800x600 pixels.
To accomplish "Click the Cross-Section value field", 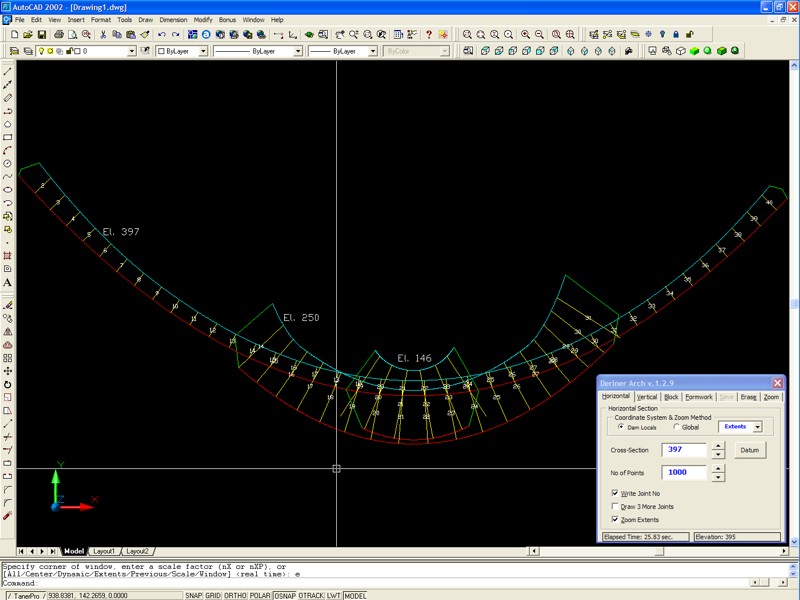I will coord(682,450).
